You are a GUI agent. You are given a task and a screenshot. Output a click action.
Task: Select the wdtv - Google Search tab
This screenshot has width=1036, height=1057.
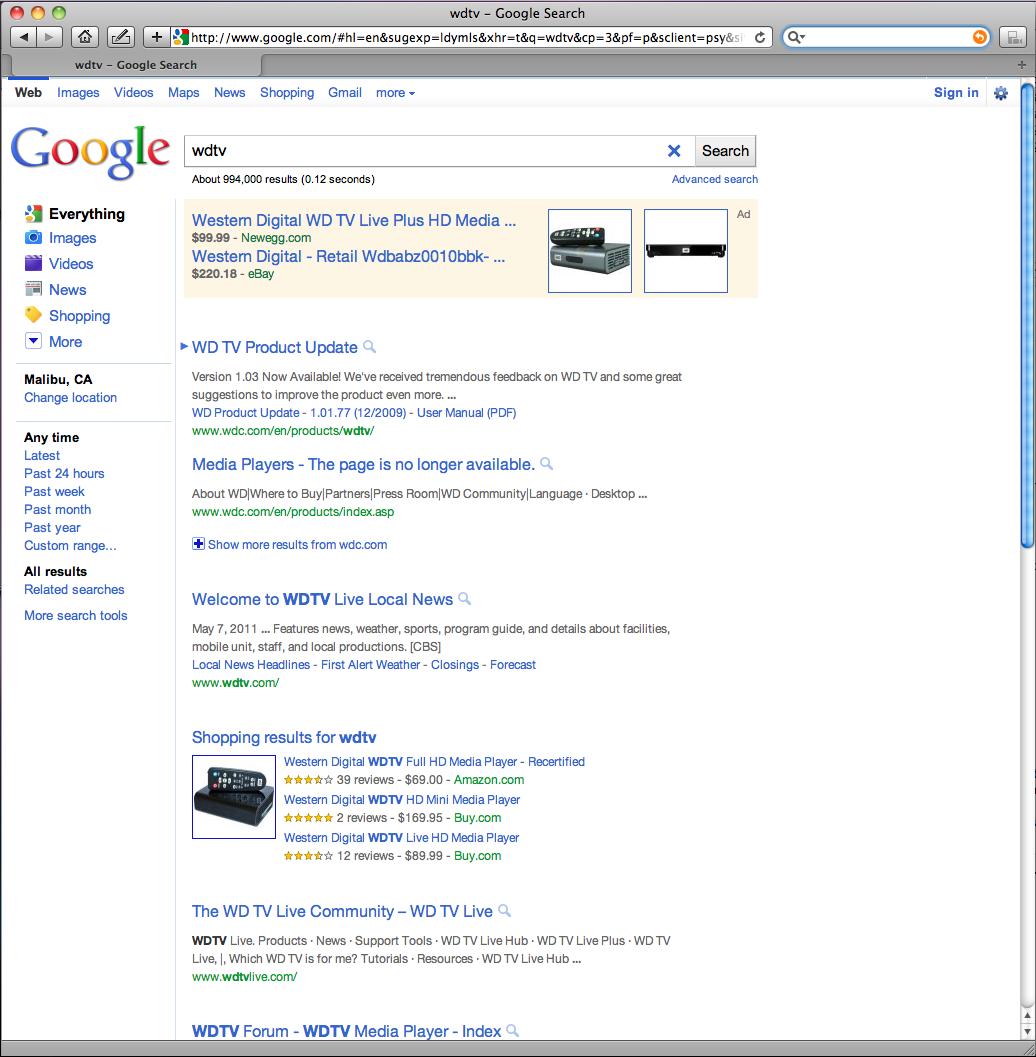coord(136,65)
